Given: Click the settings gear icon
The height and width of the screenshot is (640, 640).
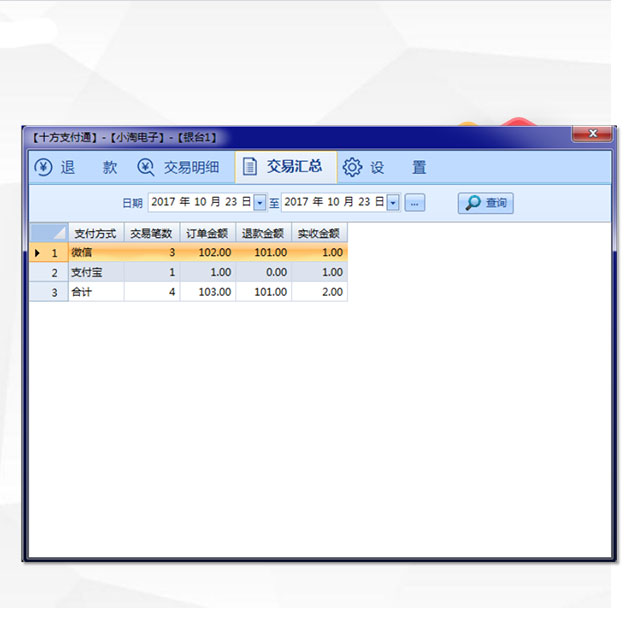Looking at the screenshot, I should pos(352,167).
